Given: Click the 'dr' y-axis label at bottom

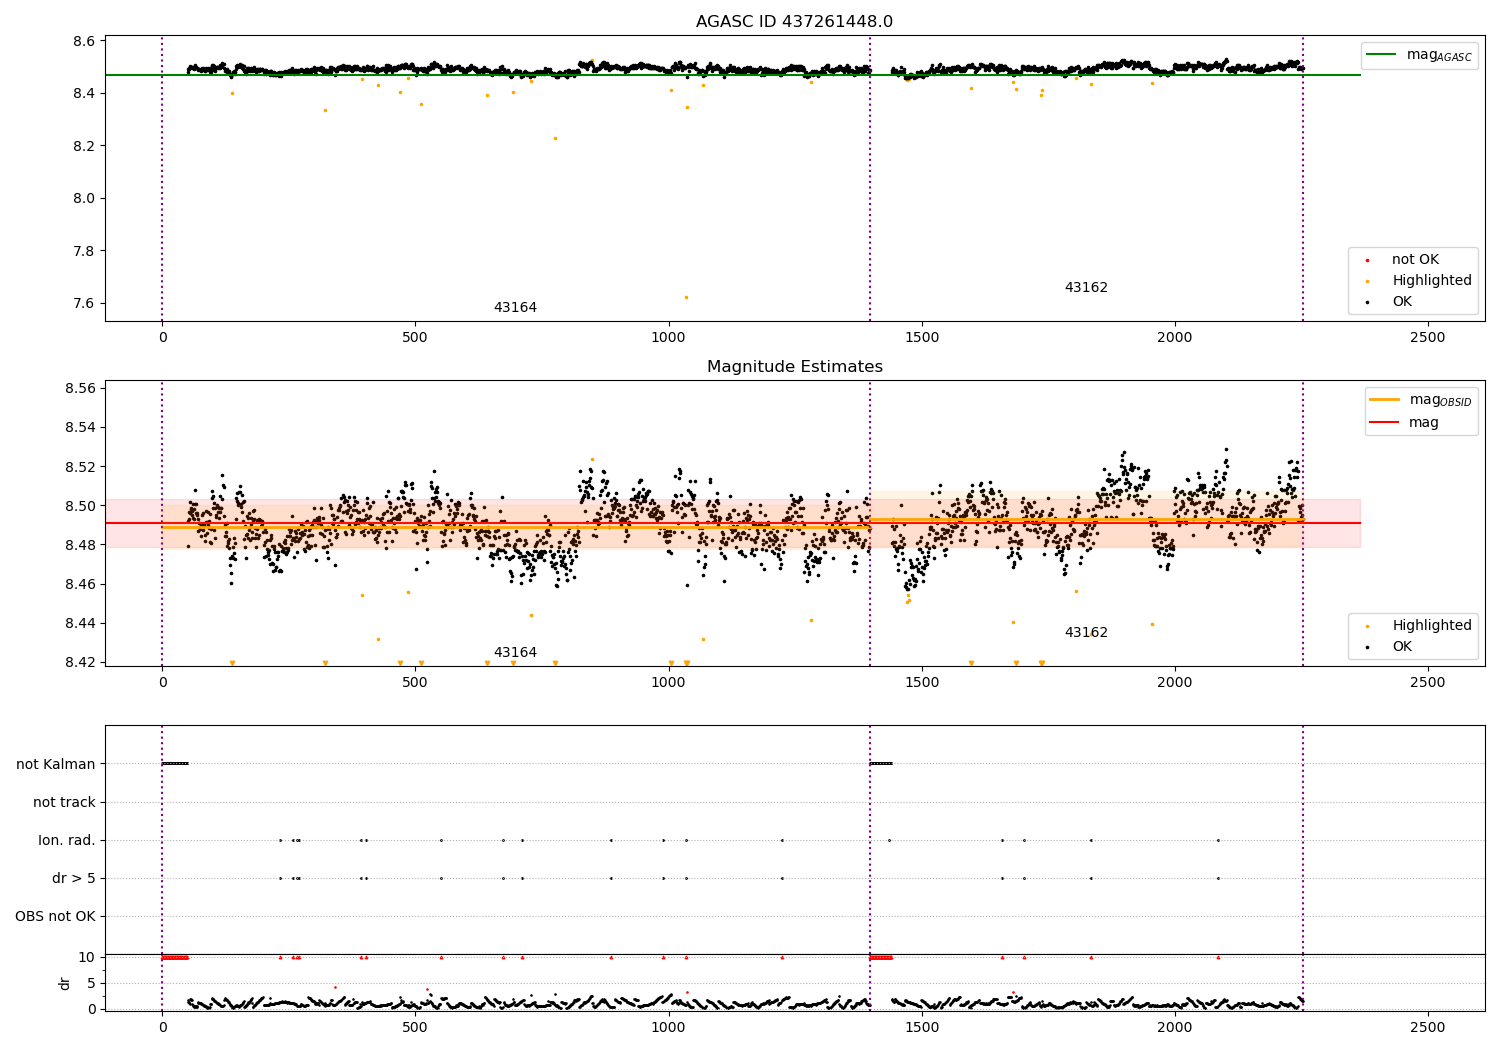Looking at the screenshot, I should [65, 983].
